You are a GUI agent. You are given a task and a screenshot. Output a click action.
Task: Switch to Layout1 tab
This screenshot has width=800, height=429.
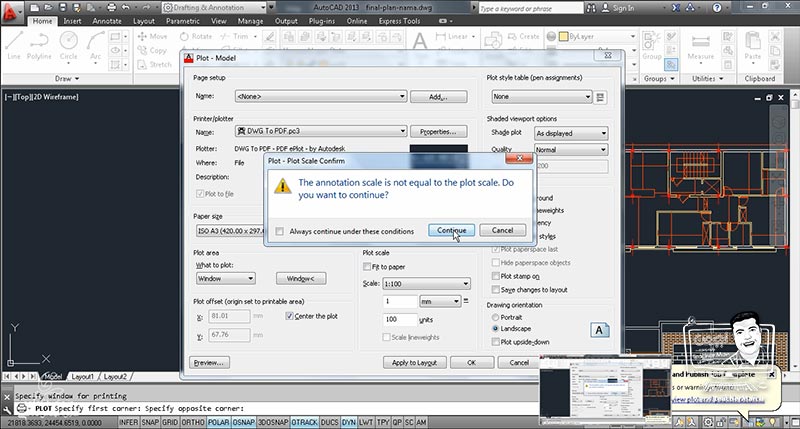(82, 376)
